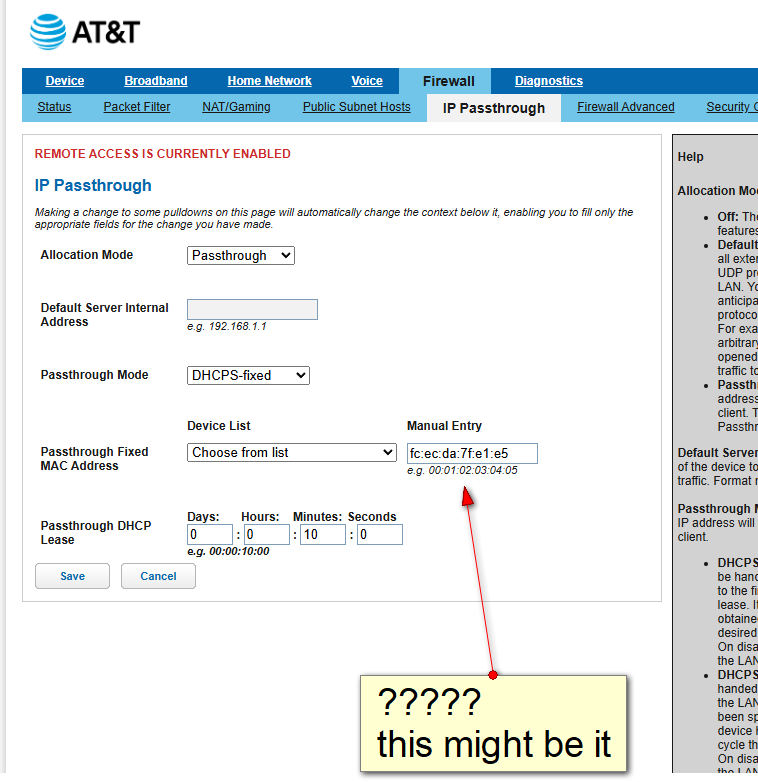Viewport: 758px width, 782px height.
Task: Click the Manual Entry MAC address field
Action: 472,454
